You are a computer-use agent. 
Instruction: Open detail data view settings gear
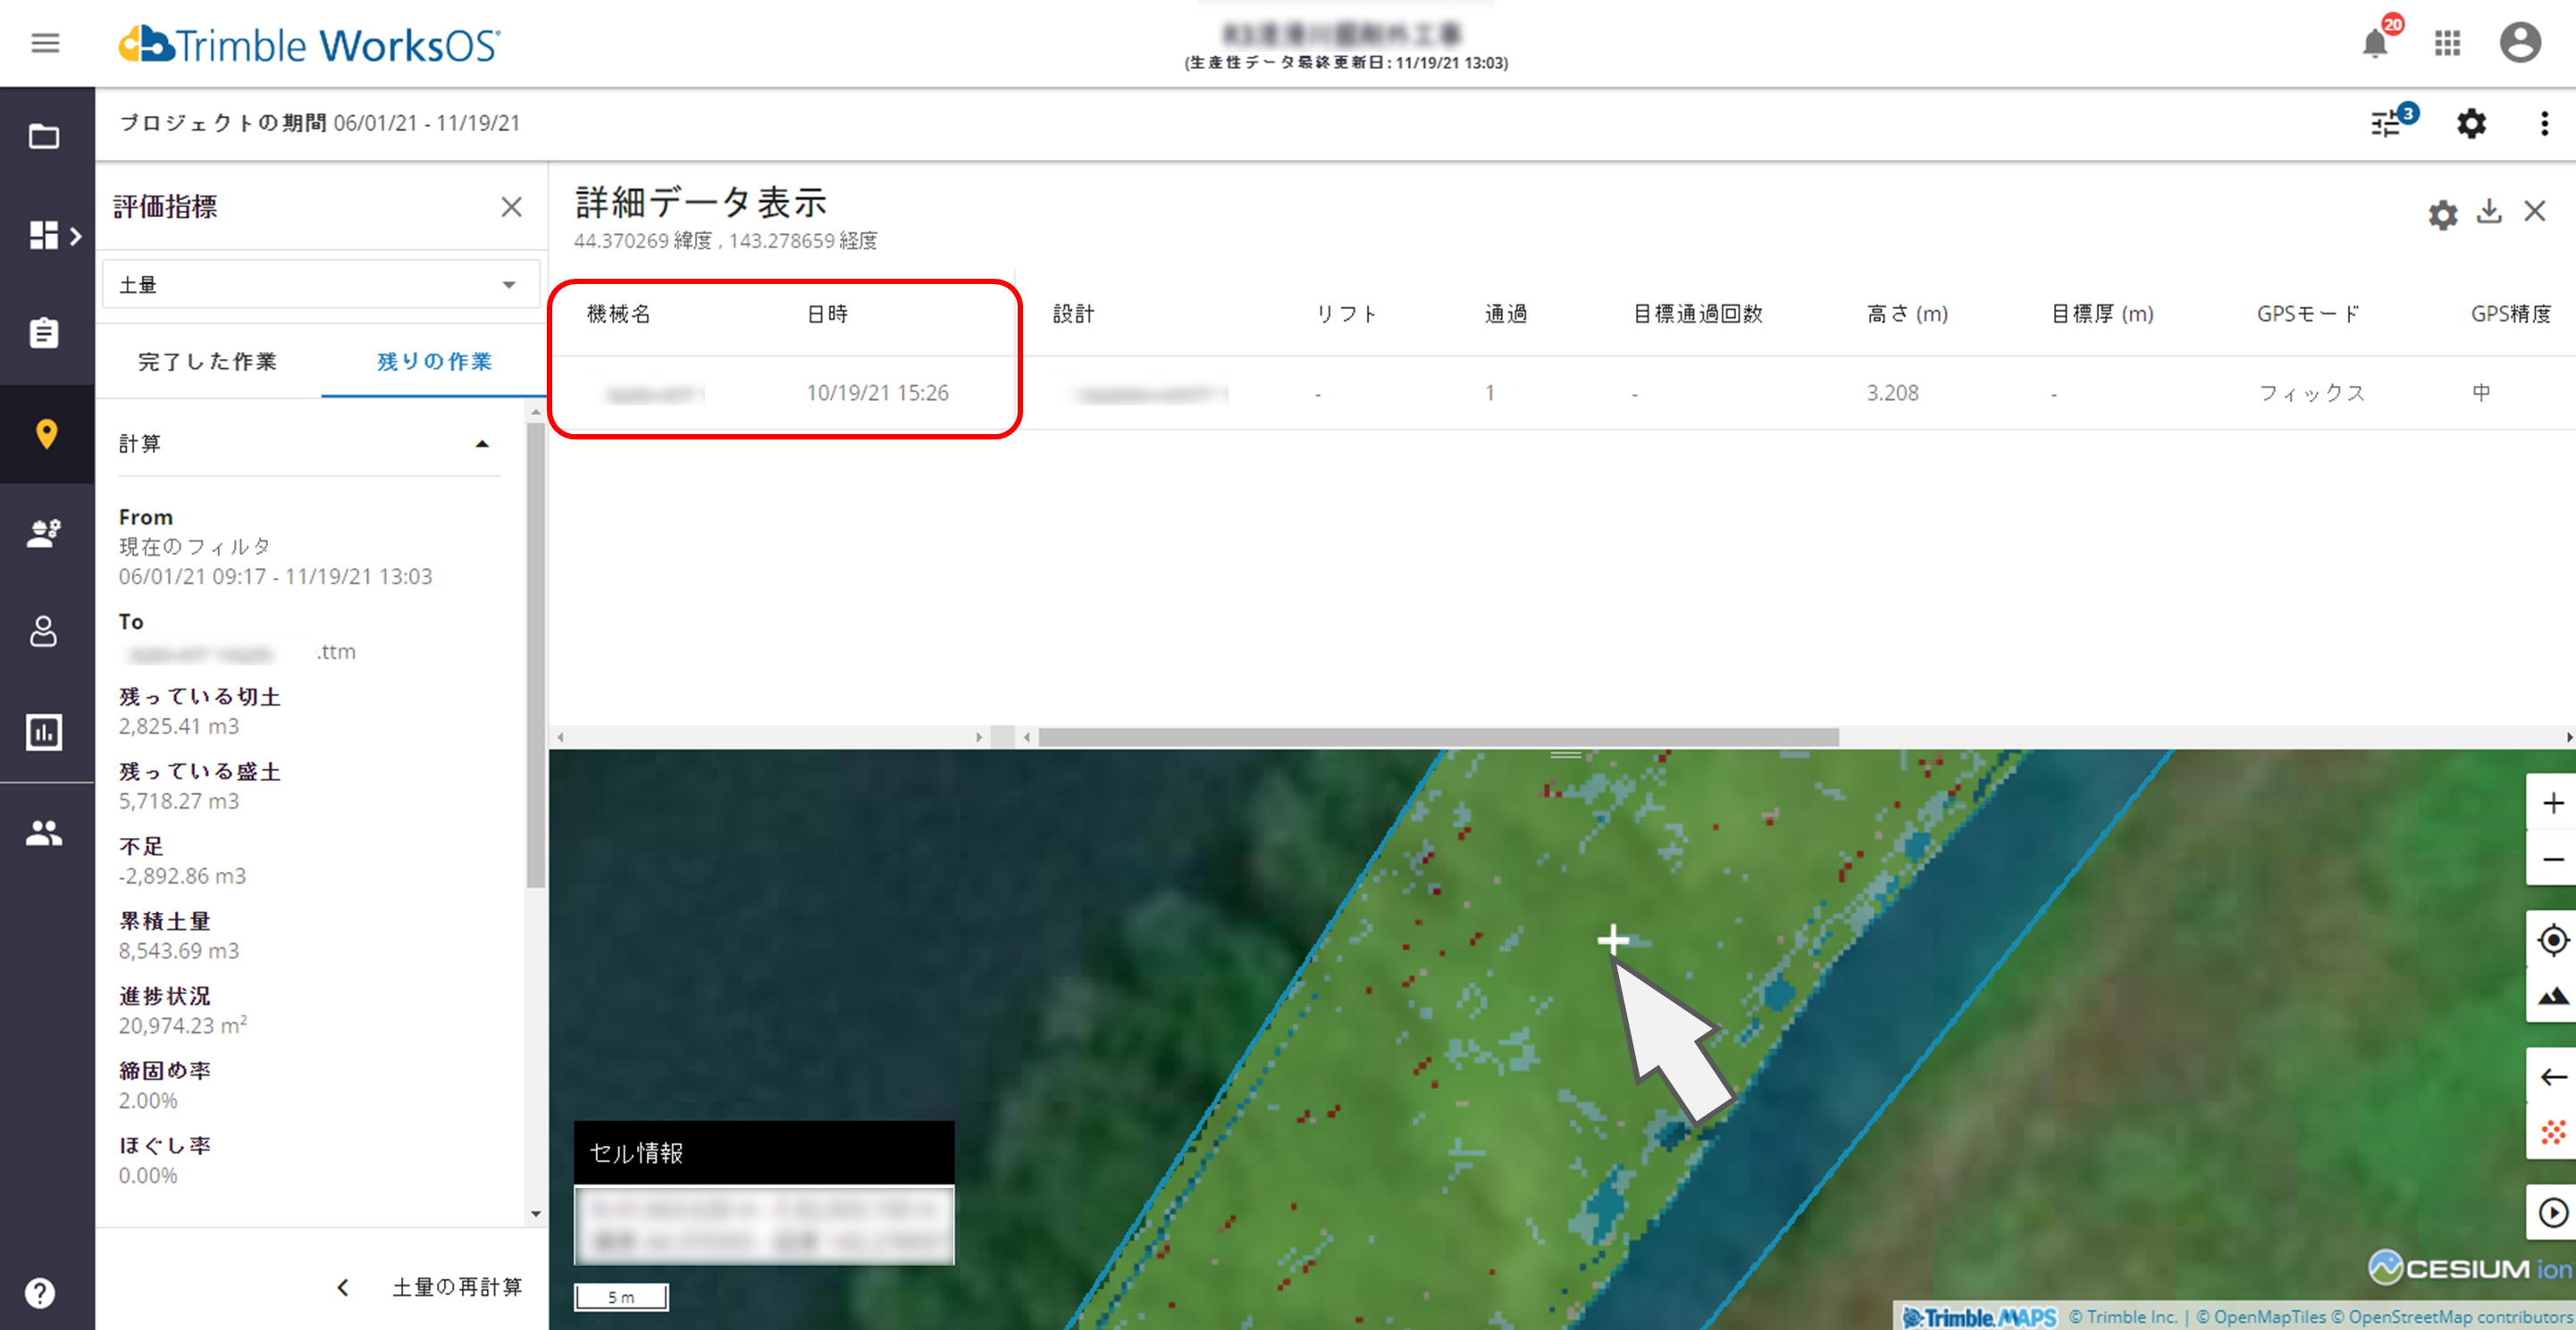[2442, 214]
